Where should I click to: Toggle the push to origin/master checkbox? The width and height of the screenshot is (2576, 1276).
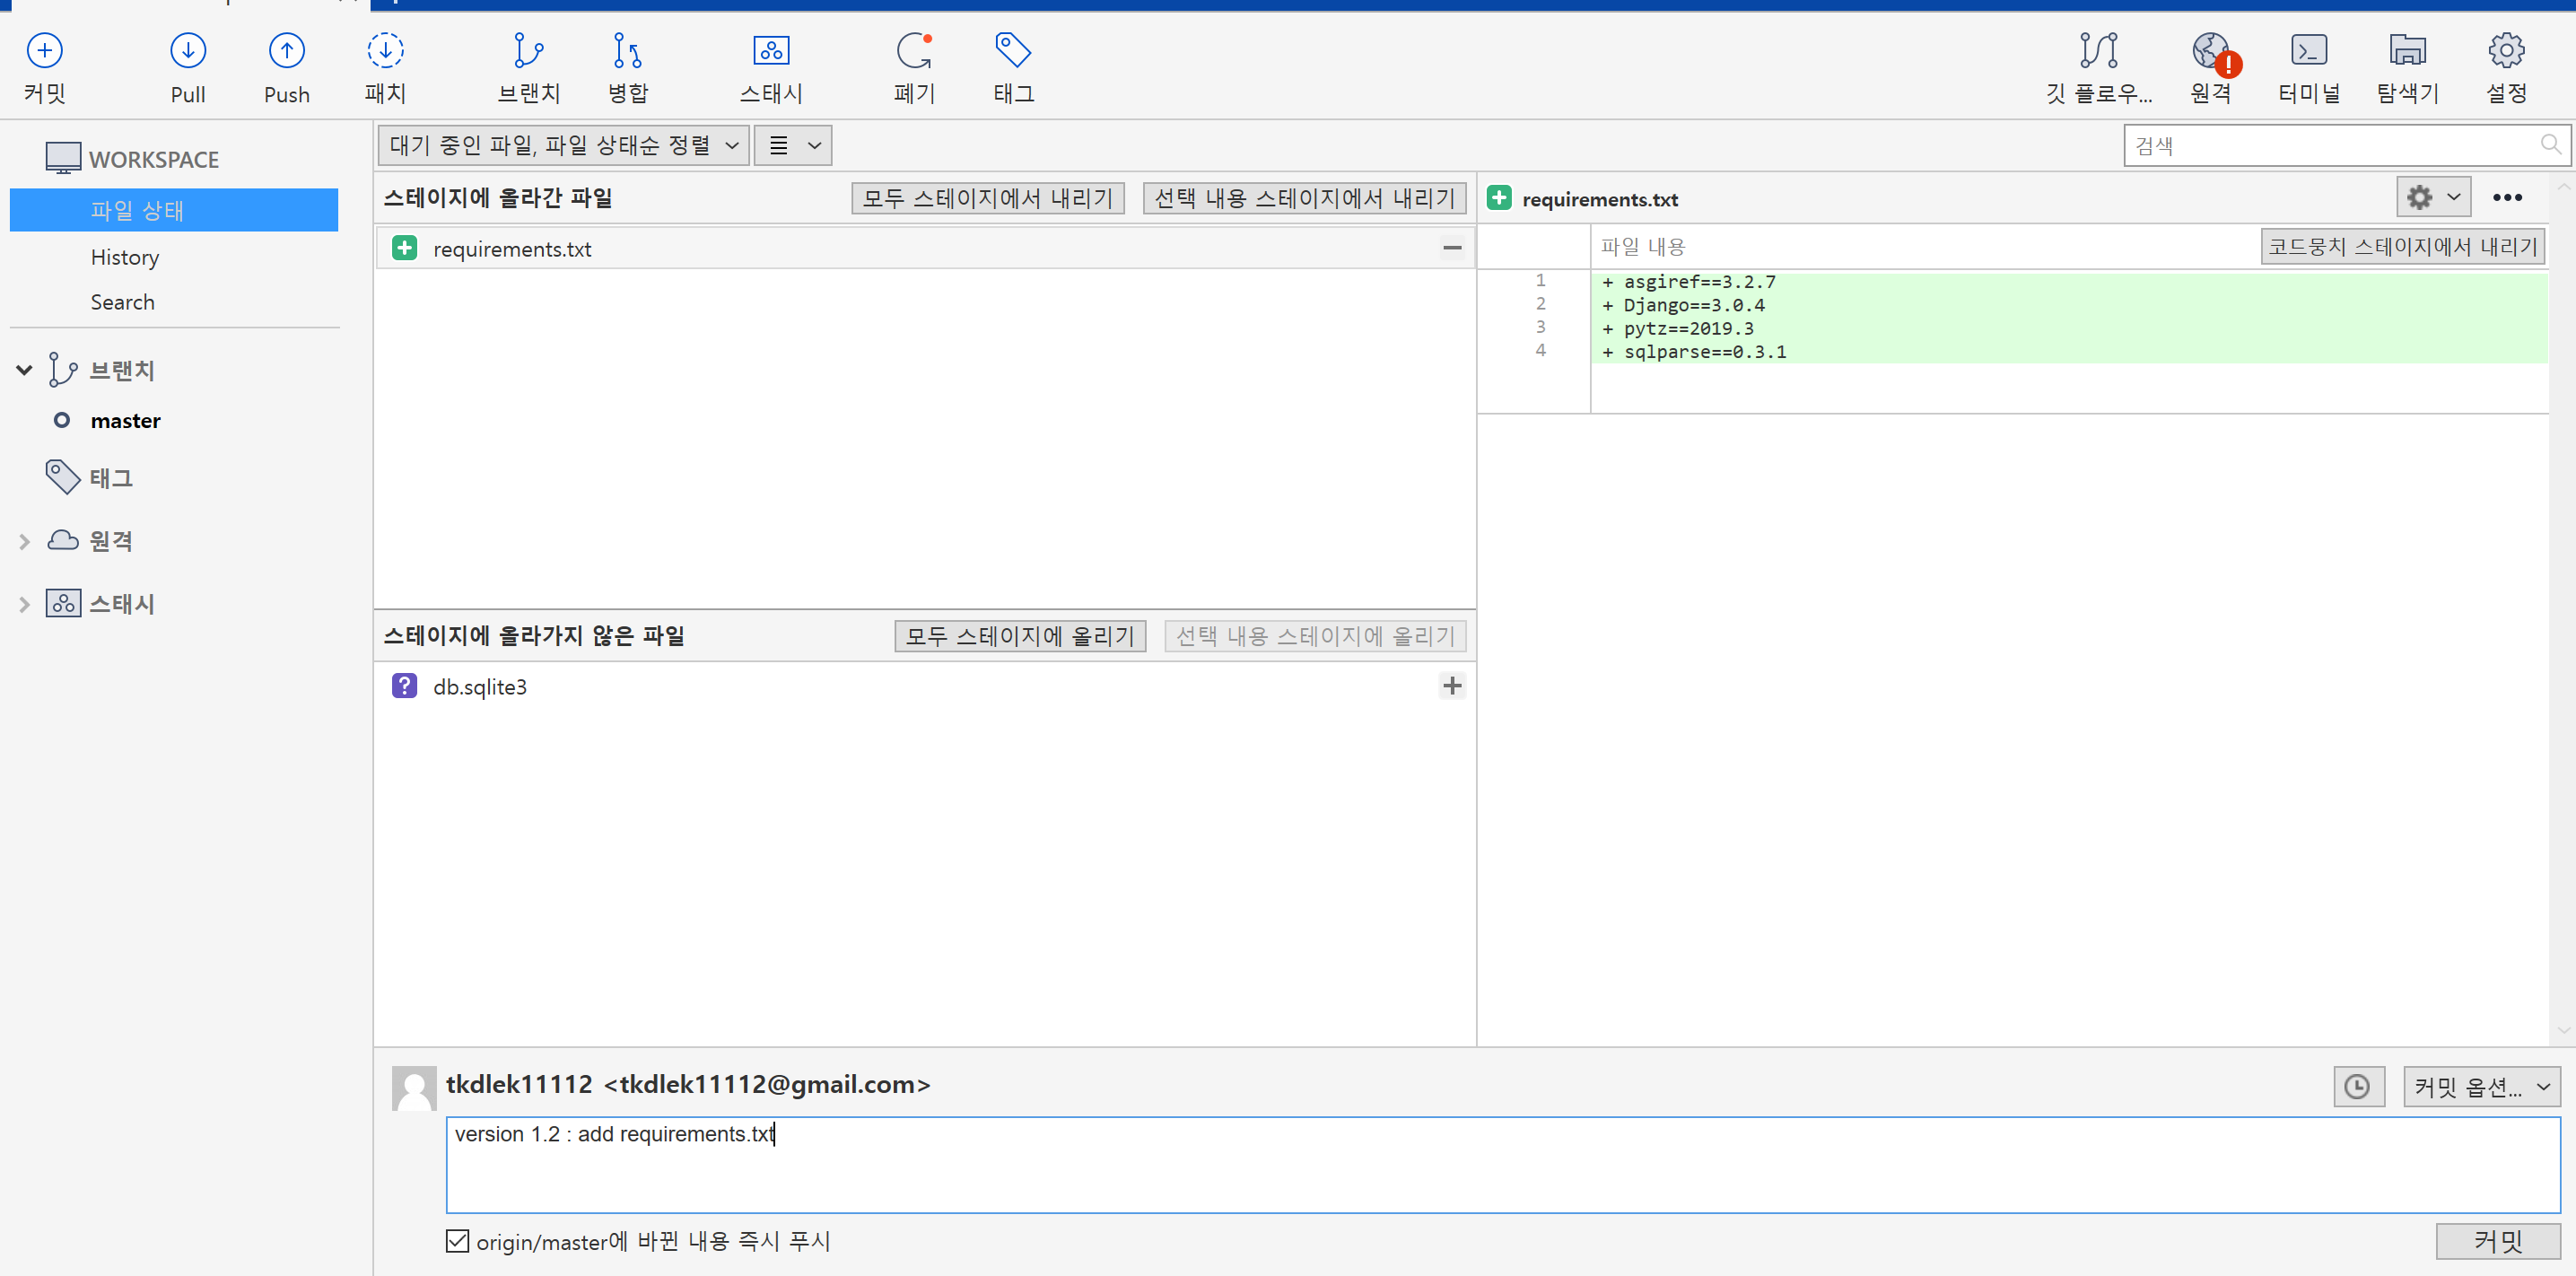tap(457, 1241)
